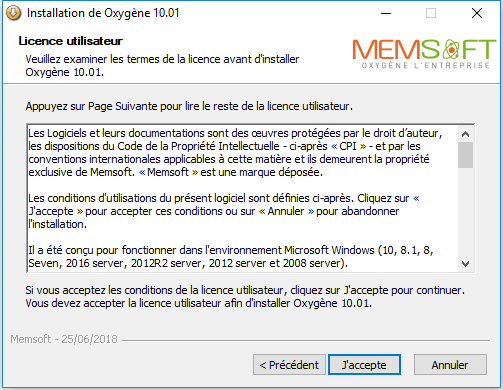Click the installer icon in the title bar
The image size is (503, 390).
click(14, 13)
